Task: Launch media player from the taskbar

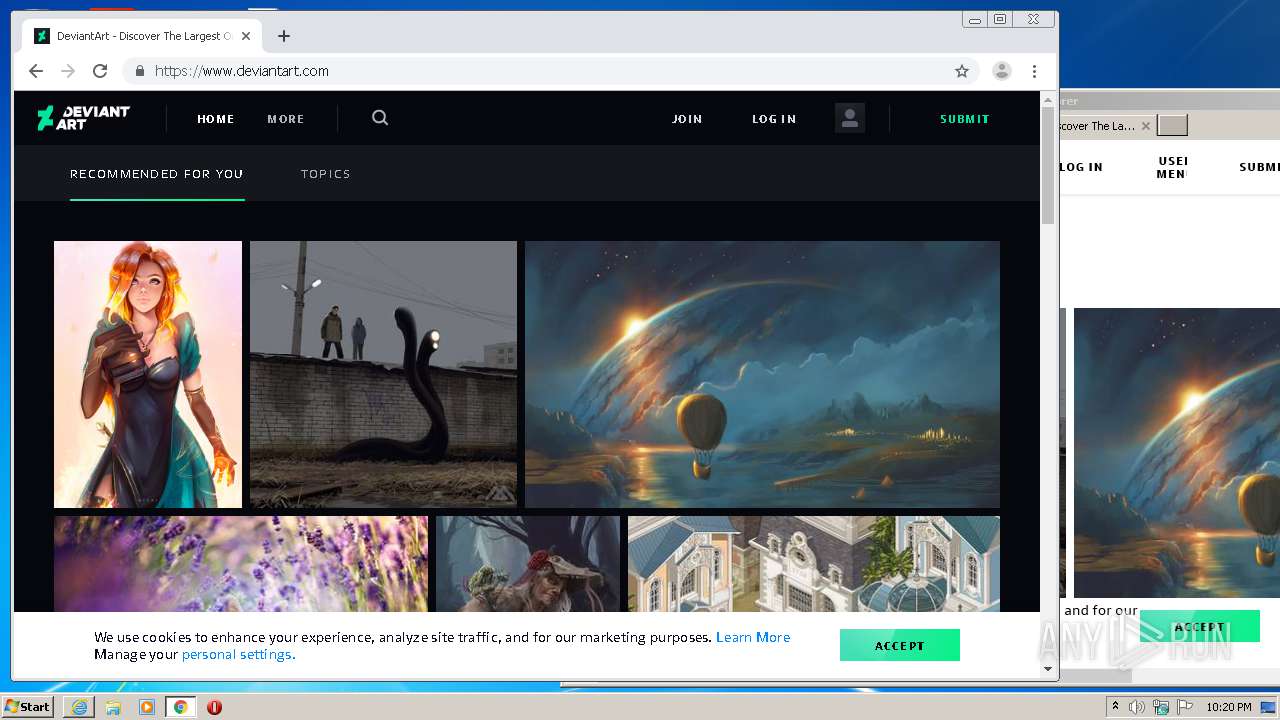Action: click(x=147, y=707)
